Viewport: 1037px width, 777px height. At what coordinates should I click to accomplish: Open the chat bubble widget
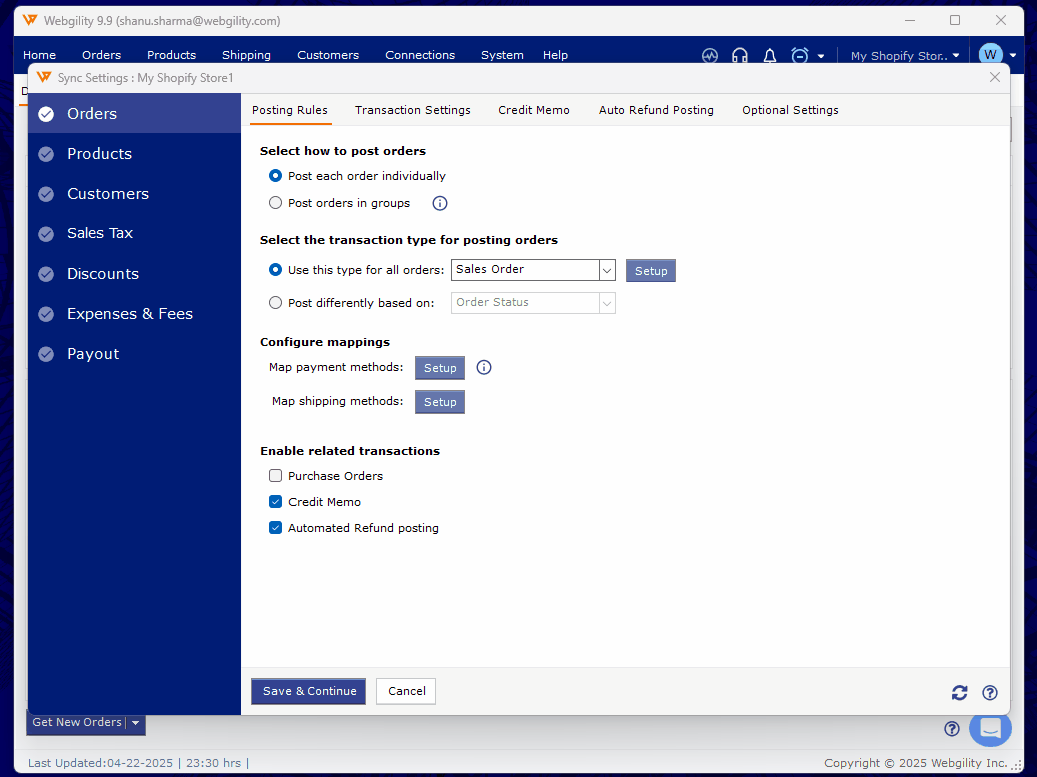point(990,728)
